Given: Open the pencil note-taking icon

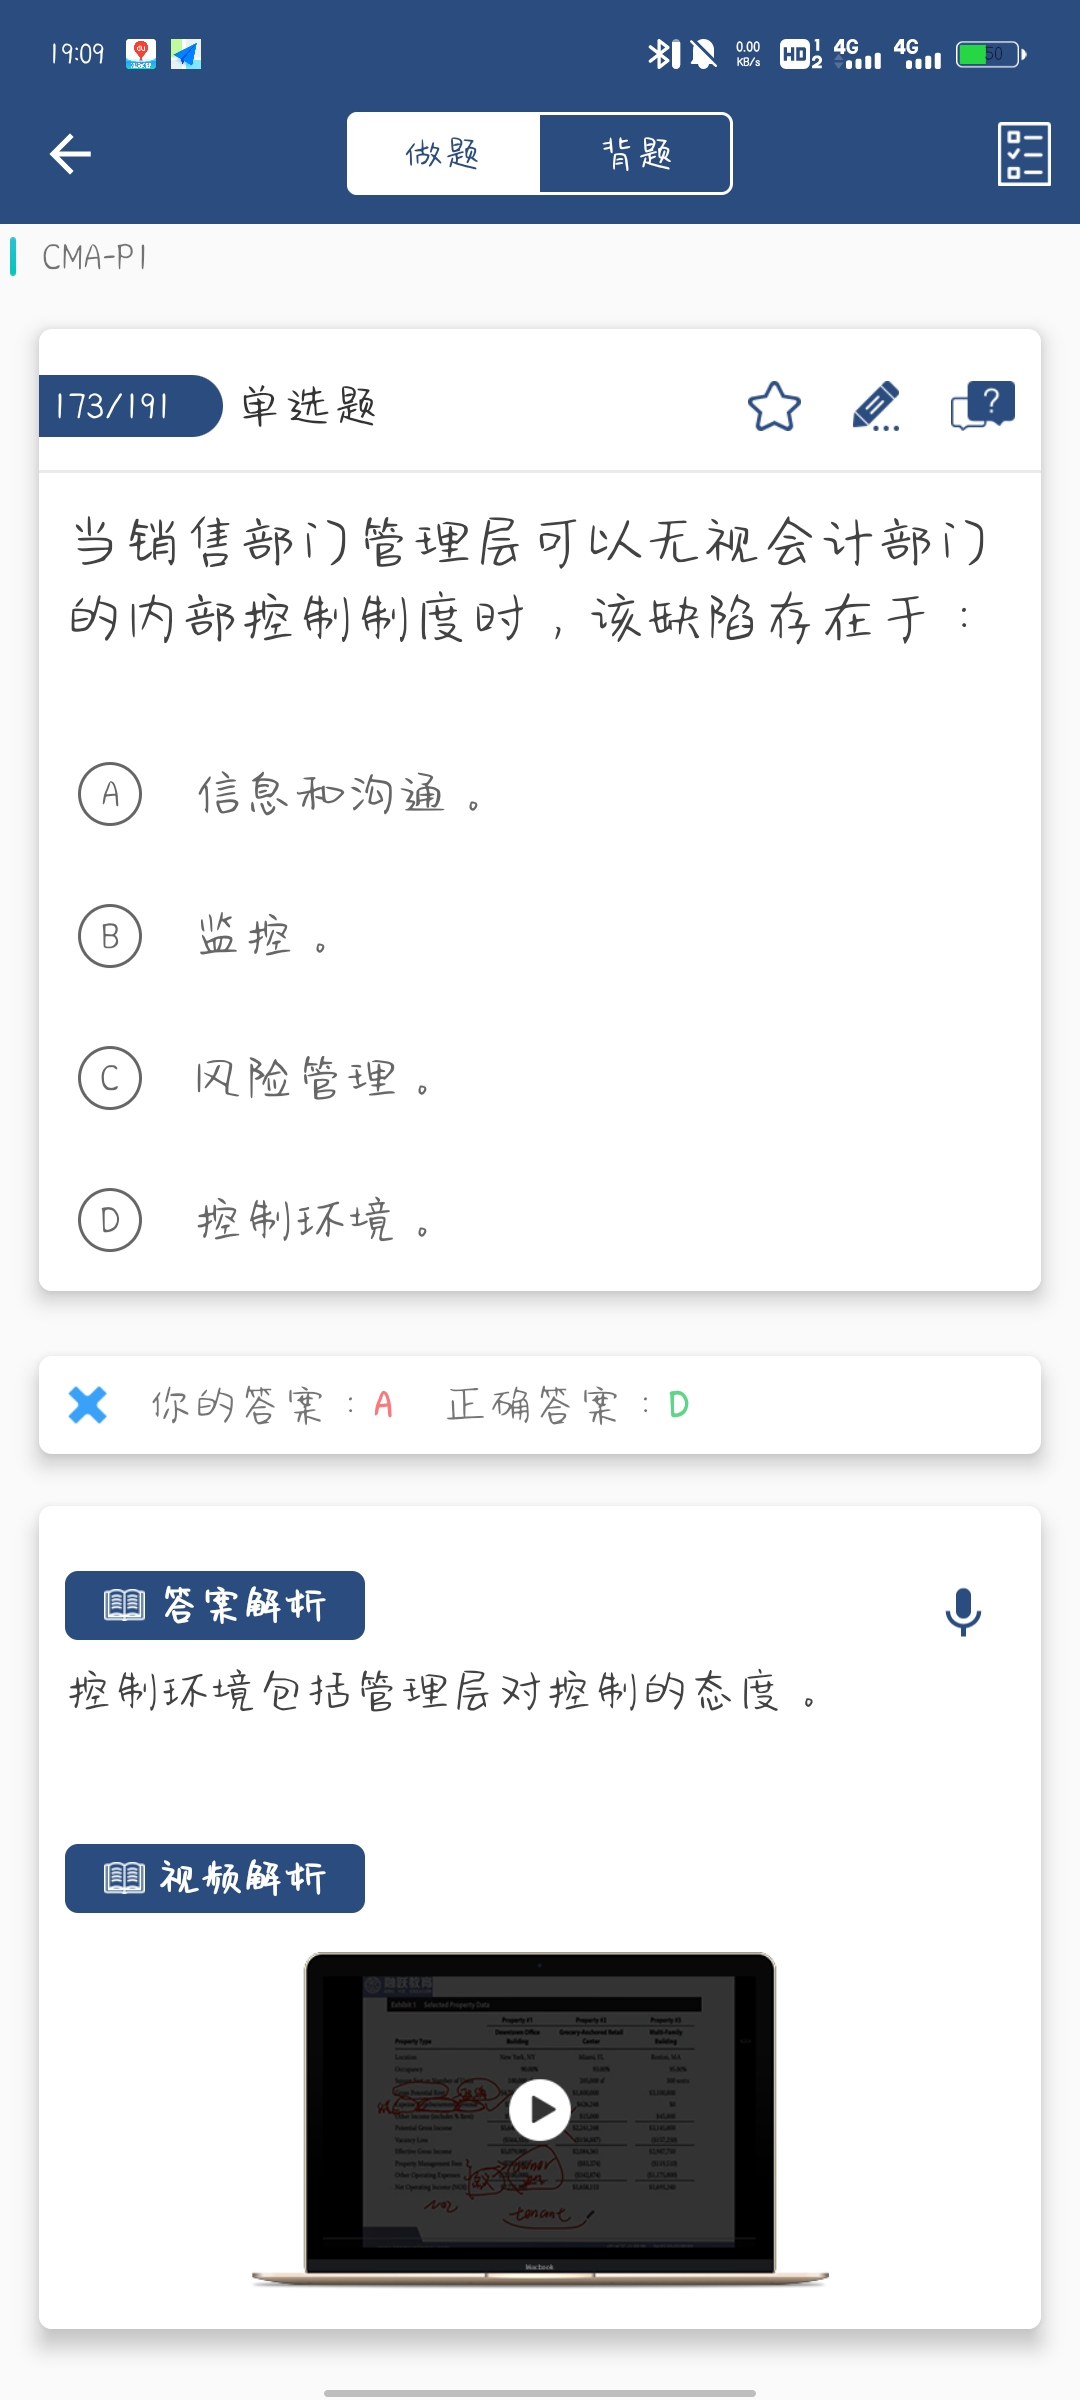Looking at the screenshot, I should click(x=876, y=406).
